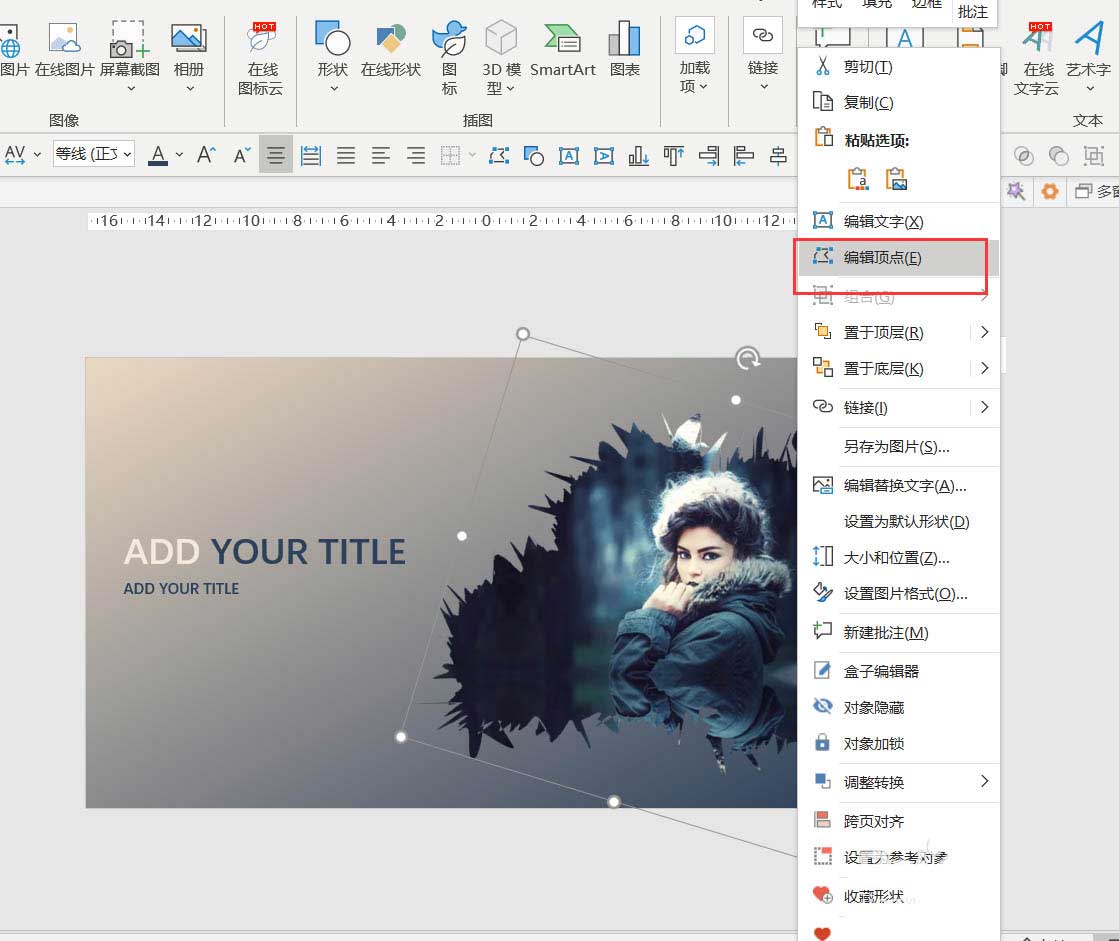Viewport: 1119px width, 941px height.
Task: Click the rotation handle above the picture
Action: pyautogui.click(x=747, y=358)
